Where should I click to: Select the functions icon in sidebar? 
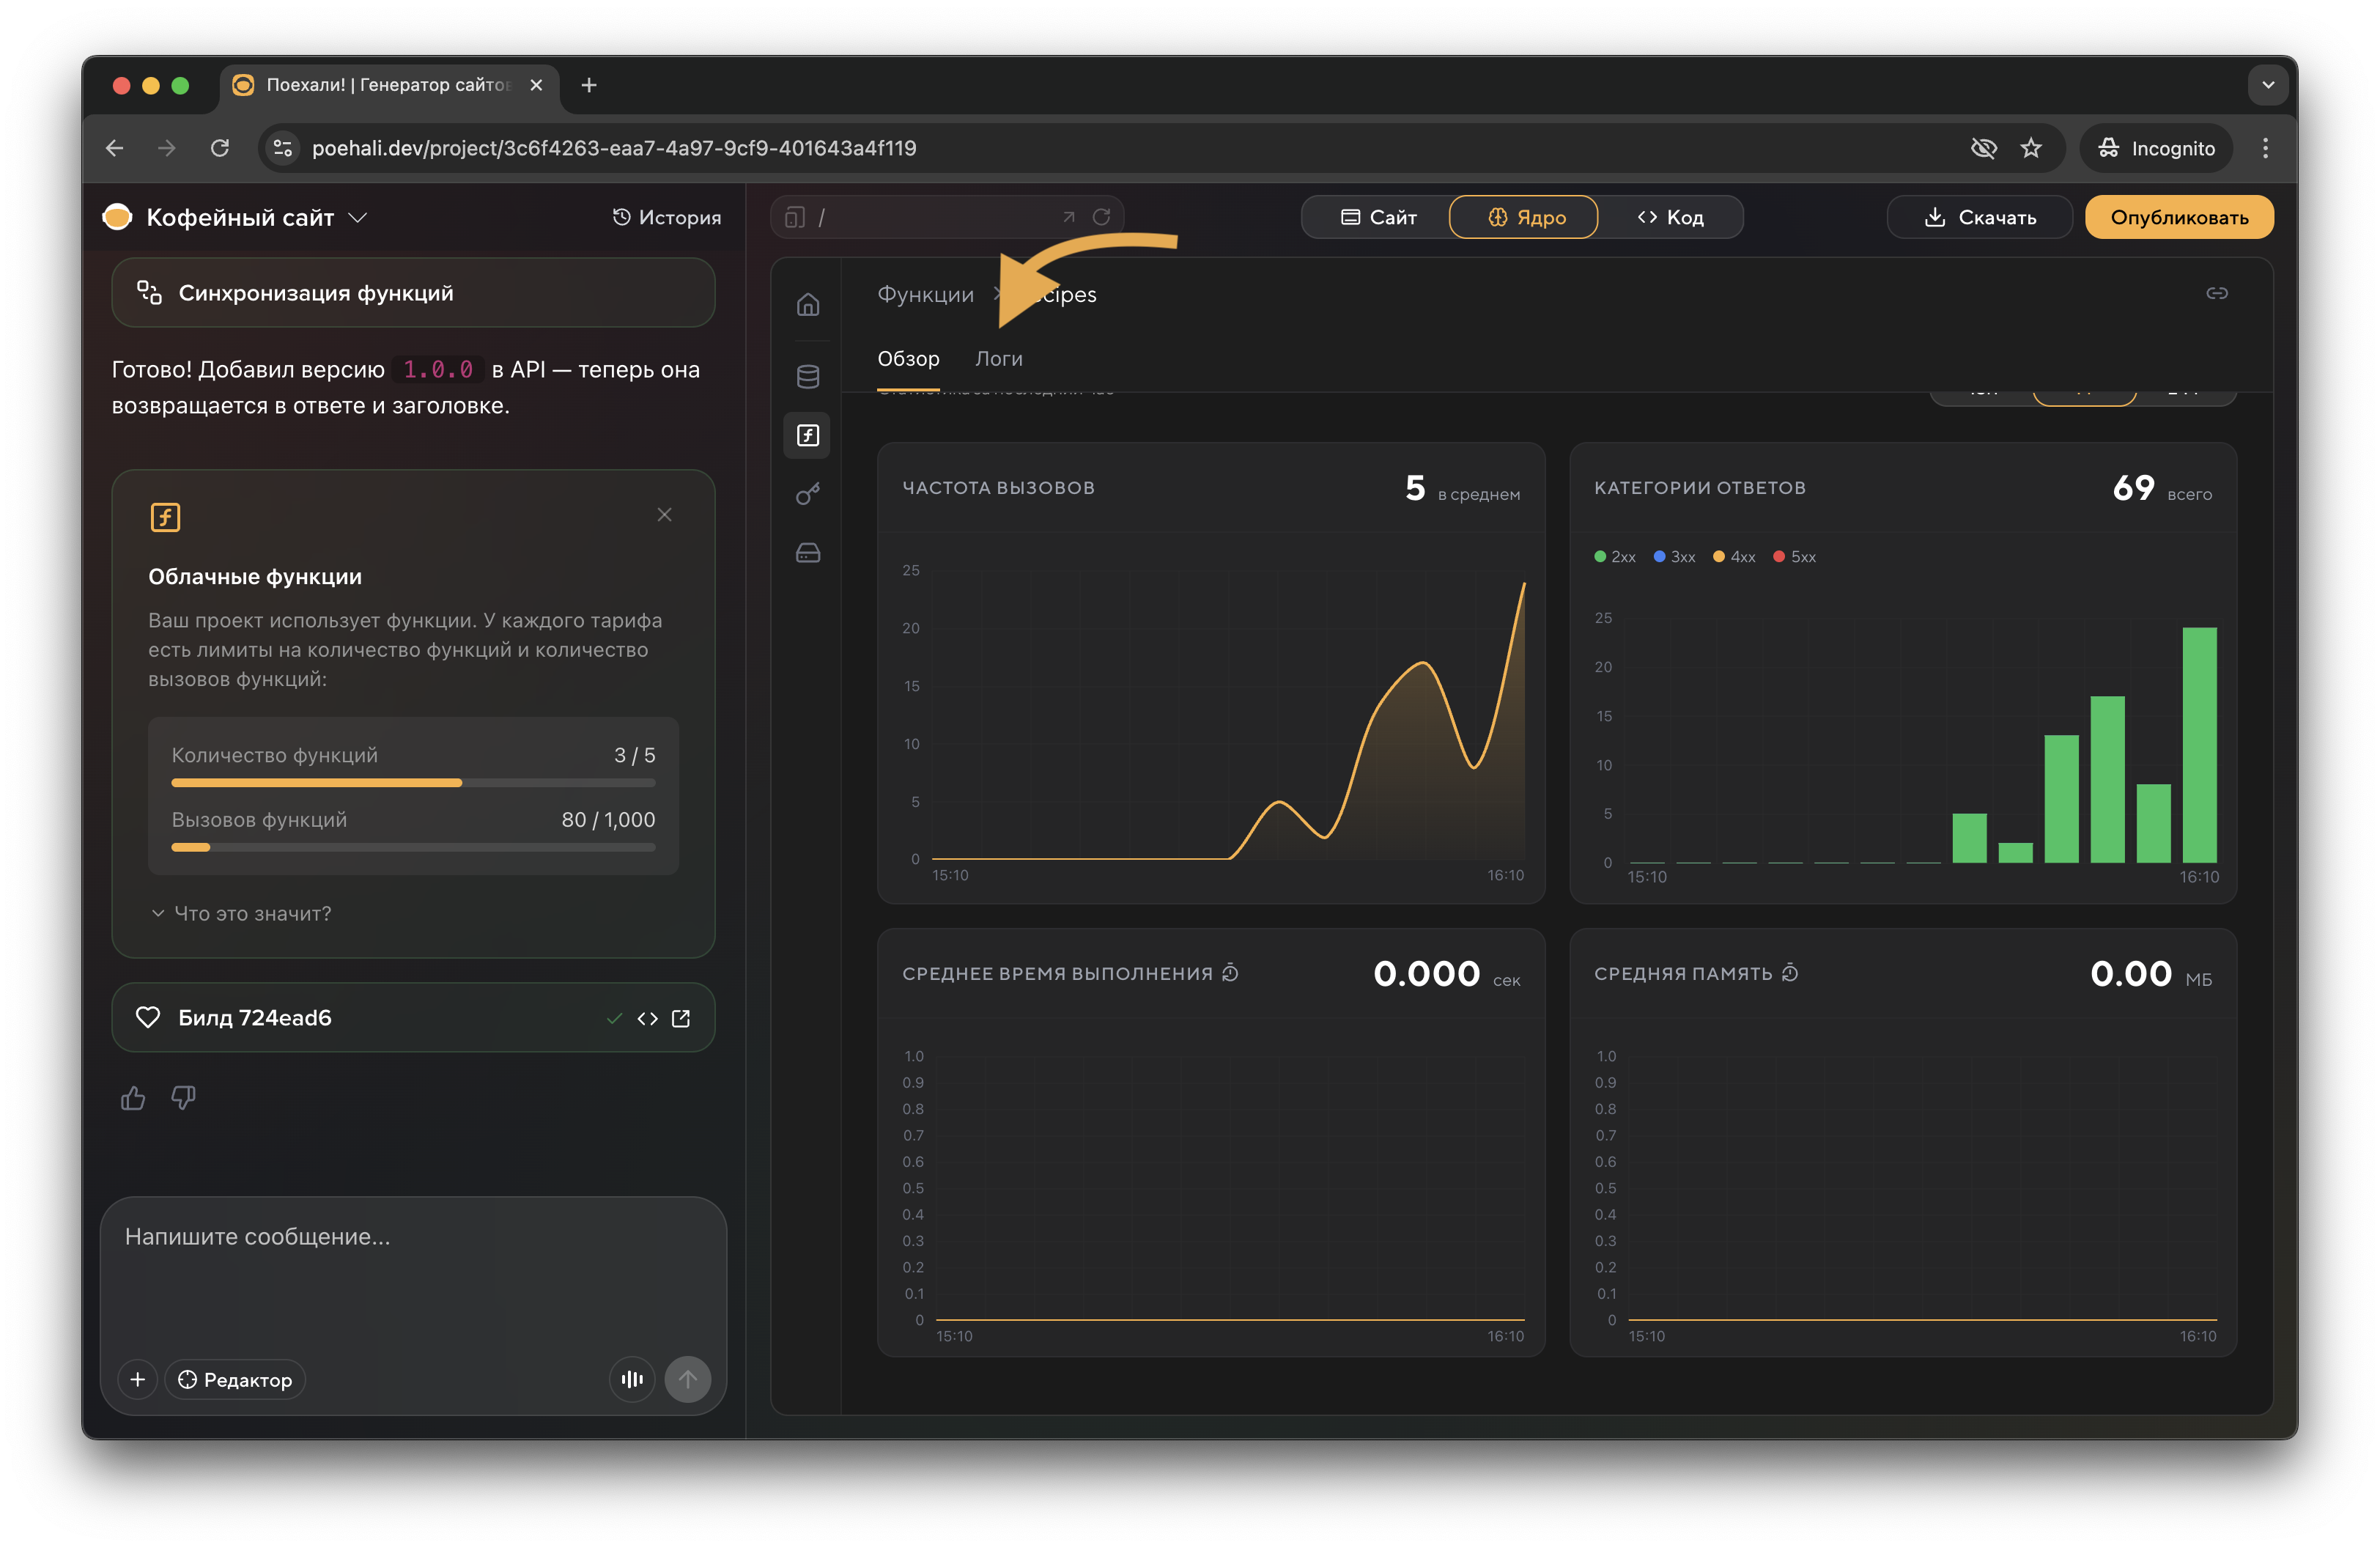[x=808, y=435]
